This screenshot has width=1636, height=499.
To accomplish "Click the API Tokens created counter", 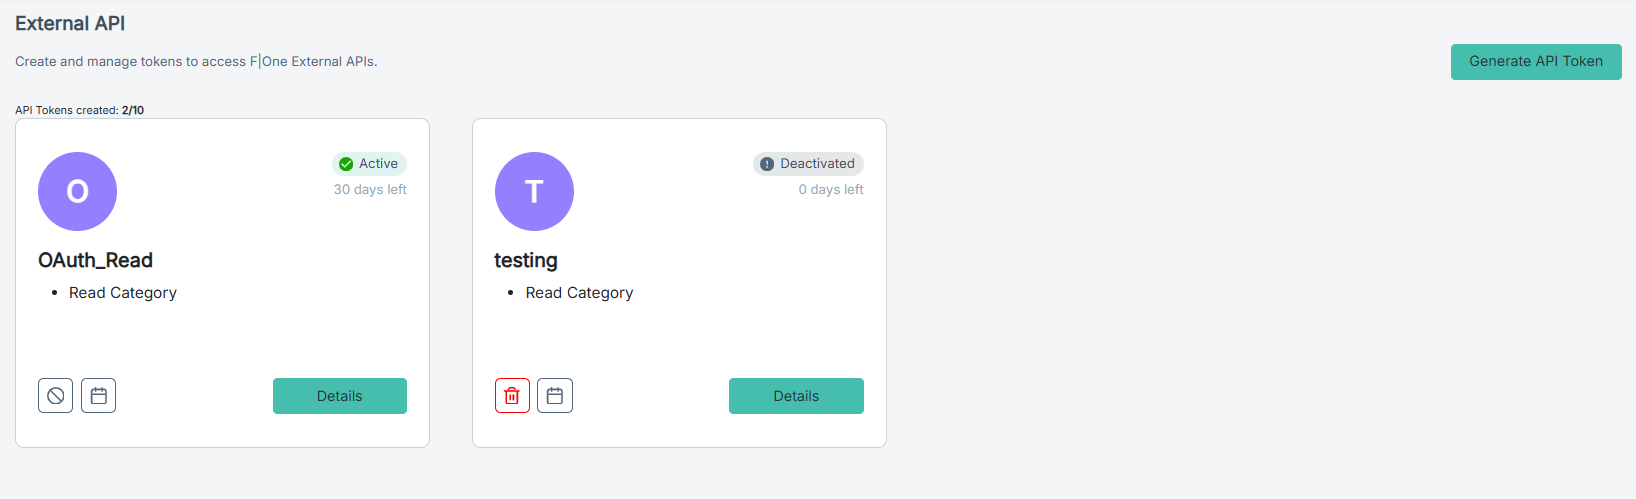I will (80, 110).
